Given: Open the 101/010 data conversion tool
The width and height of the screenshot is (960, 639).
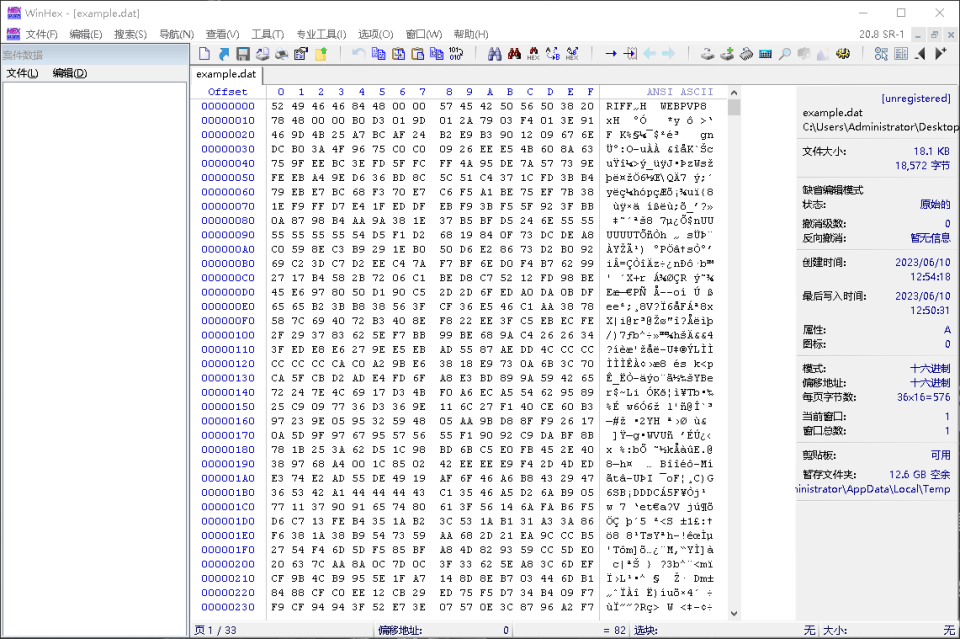Looking at the screenshot, I should tap(456, 53).
